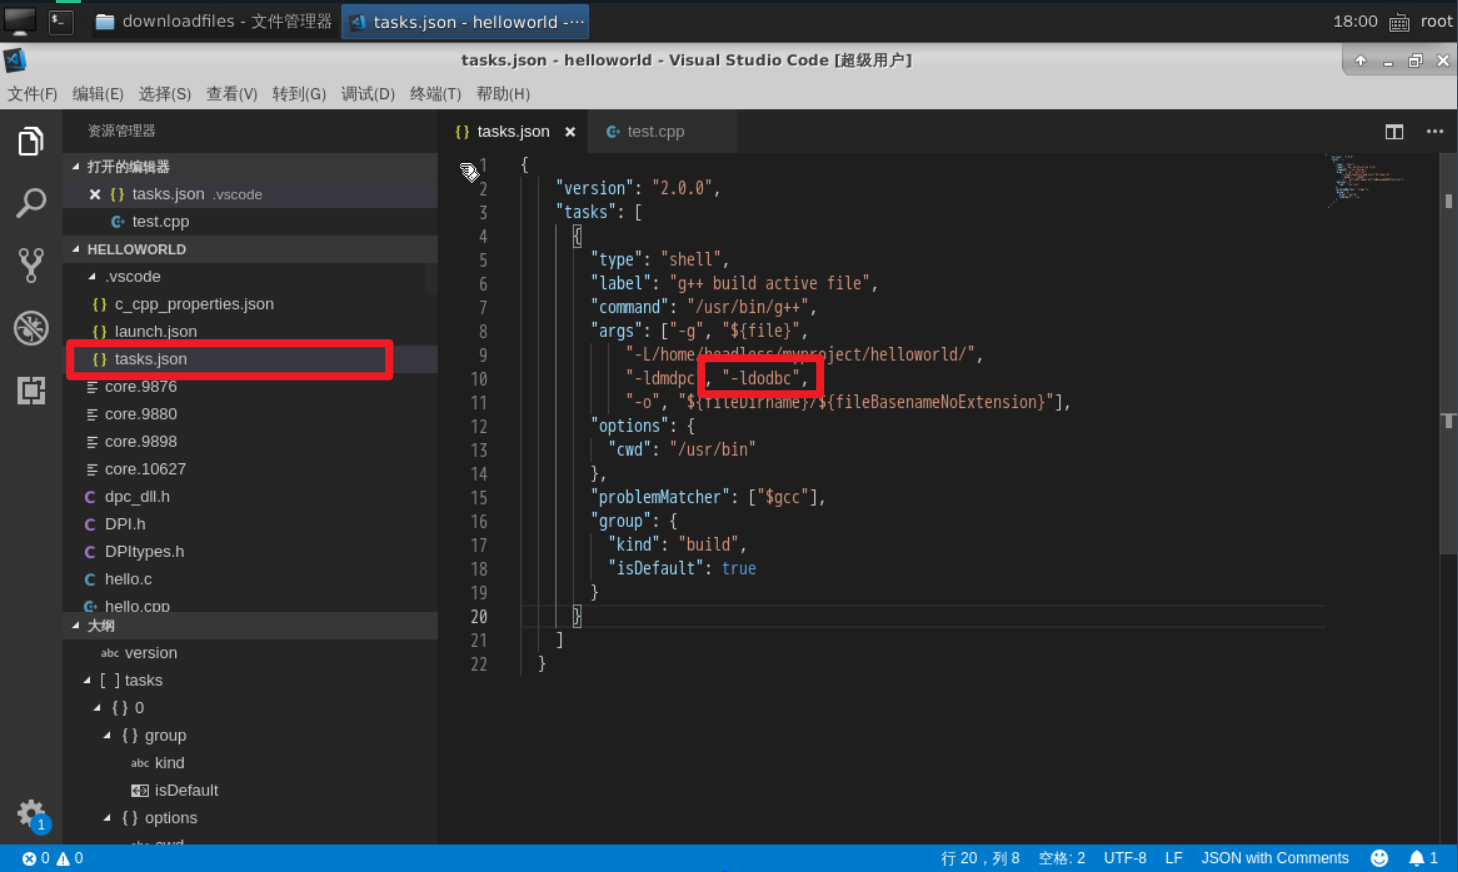
Task: Open launch.json in explorer
Action: pyautogui.click(x=250, y=332)
